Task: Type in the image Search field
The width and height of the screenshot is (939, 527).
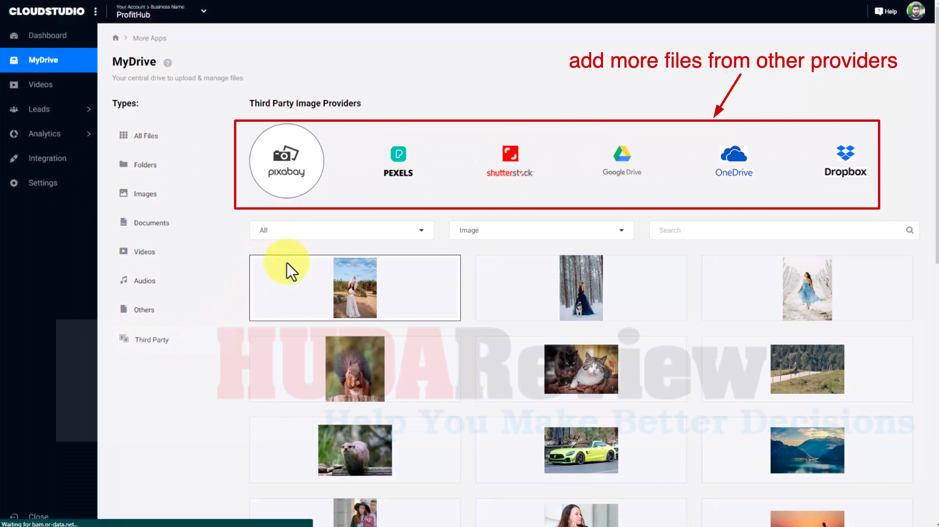Action: pyautogui.click(x=775, y=230)
